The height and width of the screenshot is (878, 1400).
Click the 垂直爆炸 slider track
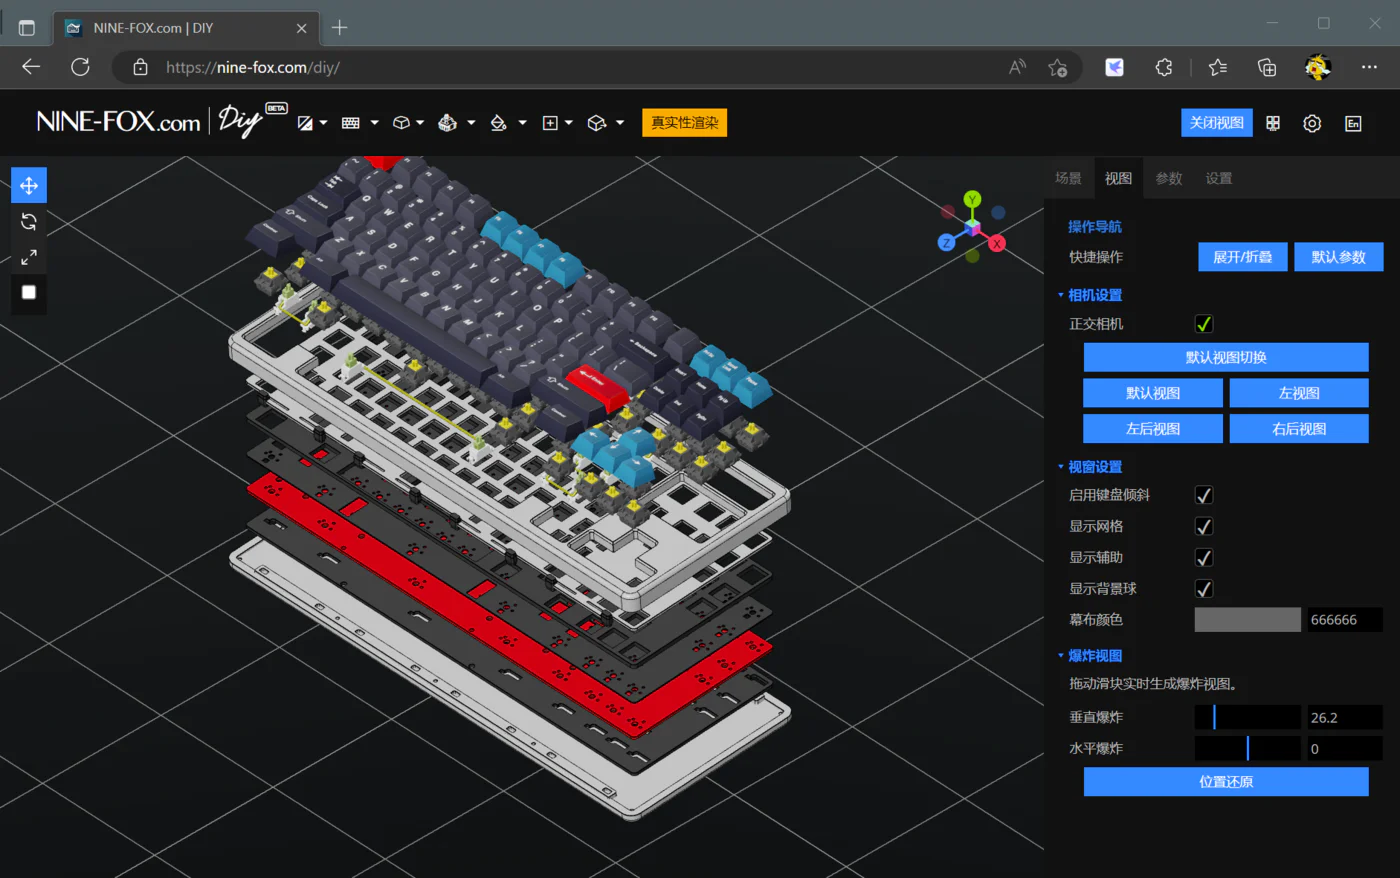[1248, 717]
